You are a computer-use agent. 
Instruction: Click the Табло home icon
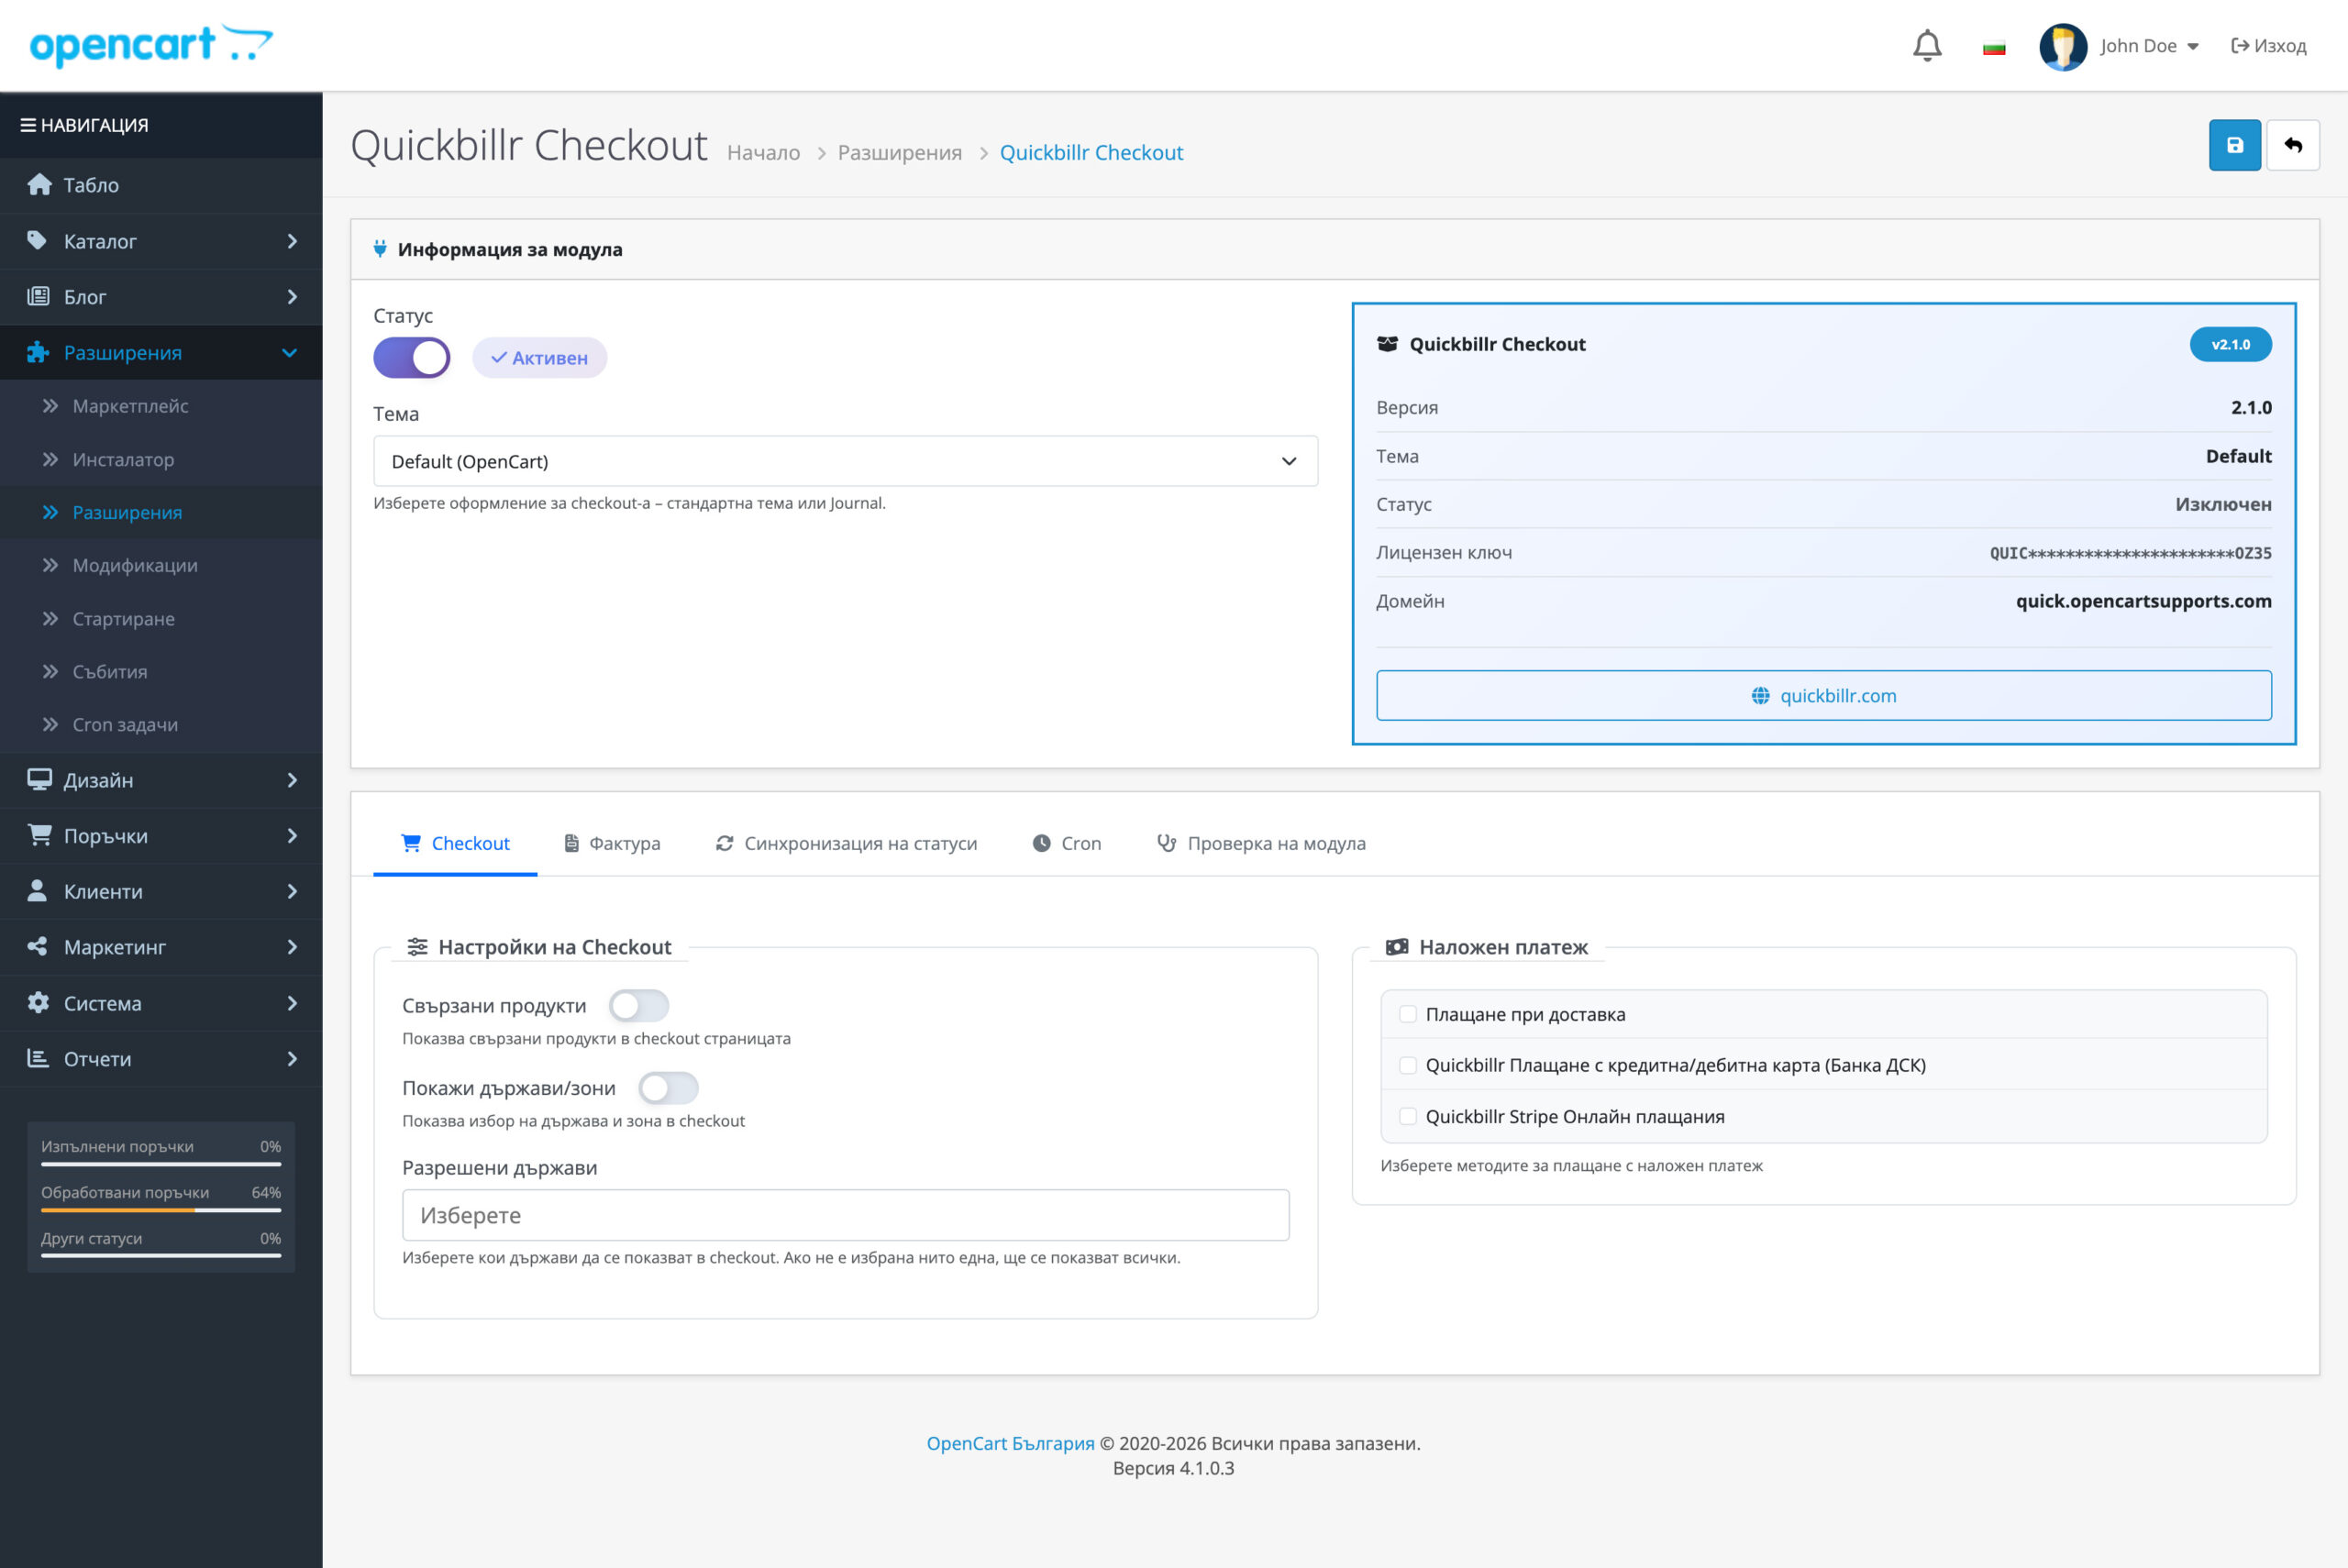point(39,185)
